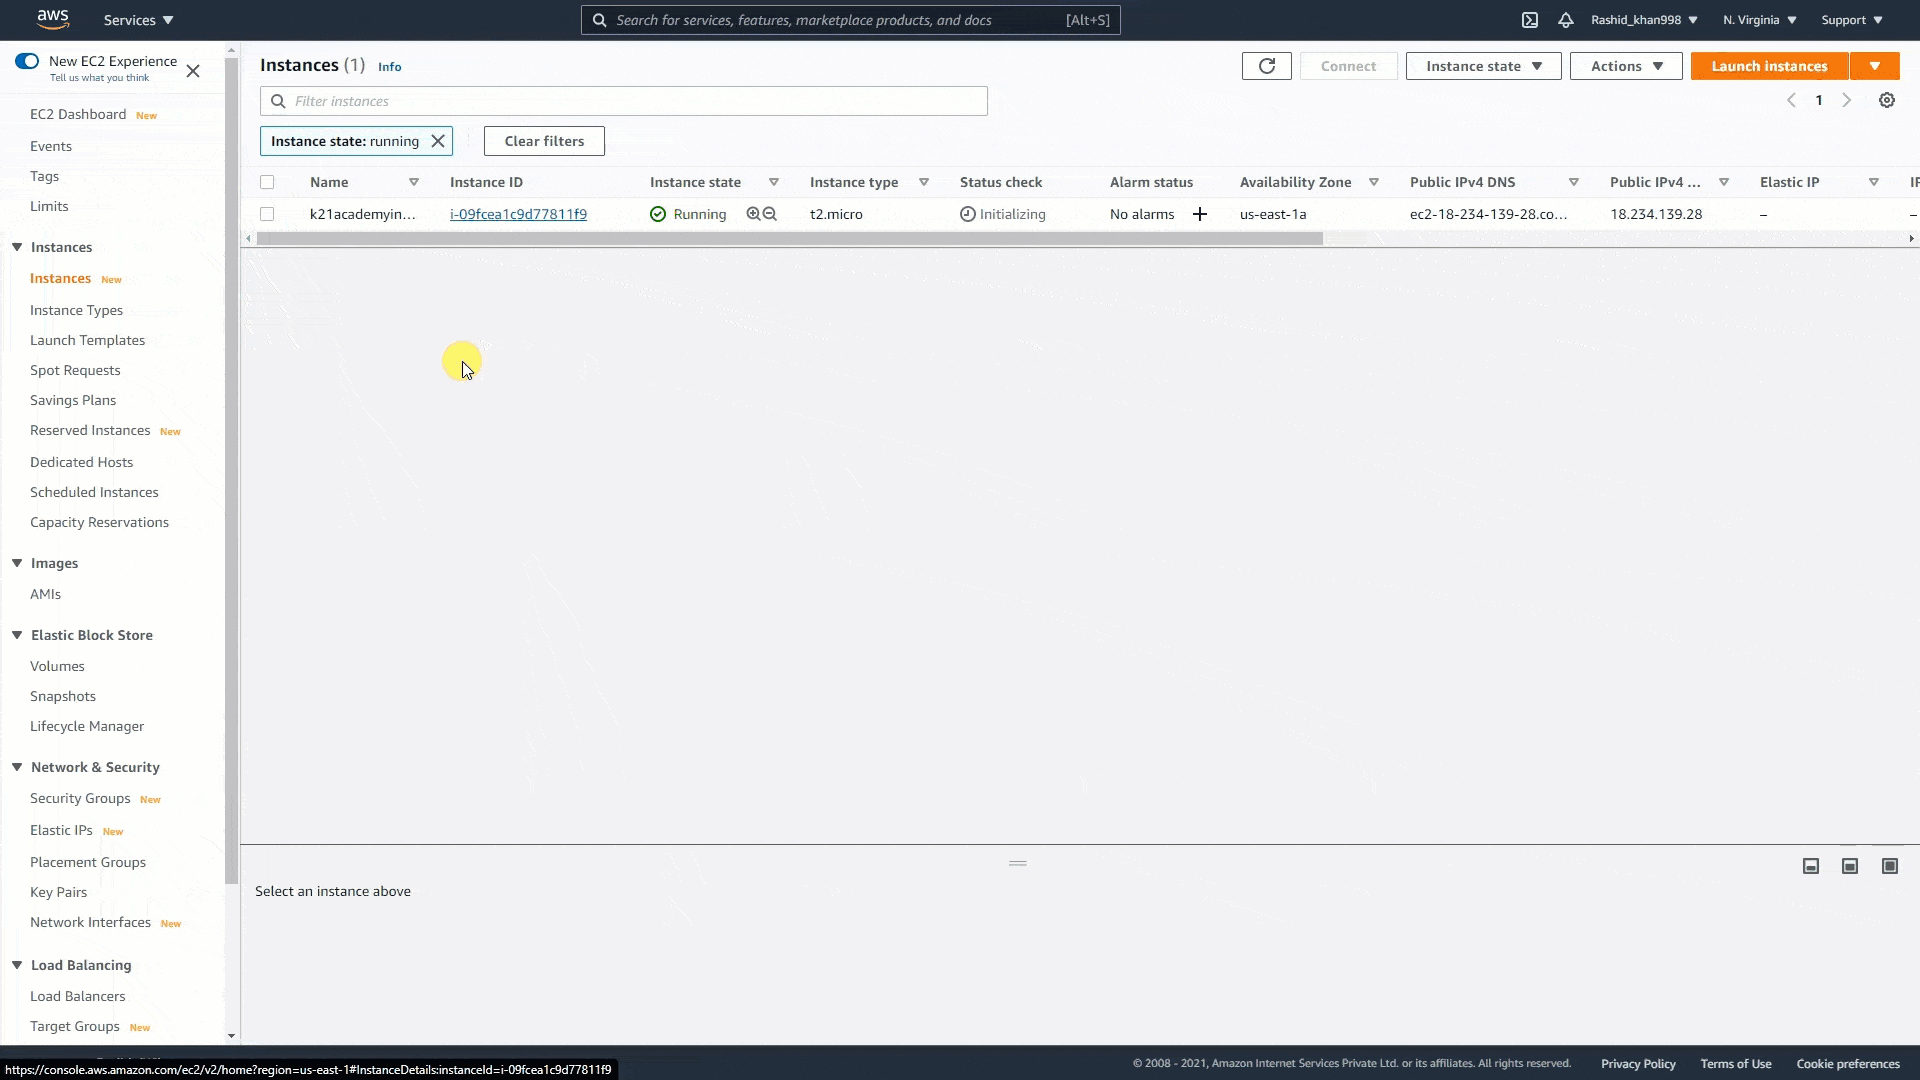Toggle off New EC2 Experience

click(x=27, y=61)
